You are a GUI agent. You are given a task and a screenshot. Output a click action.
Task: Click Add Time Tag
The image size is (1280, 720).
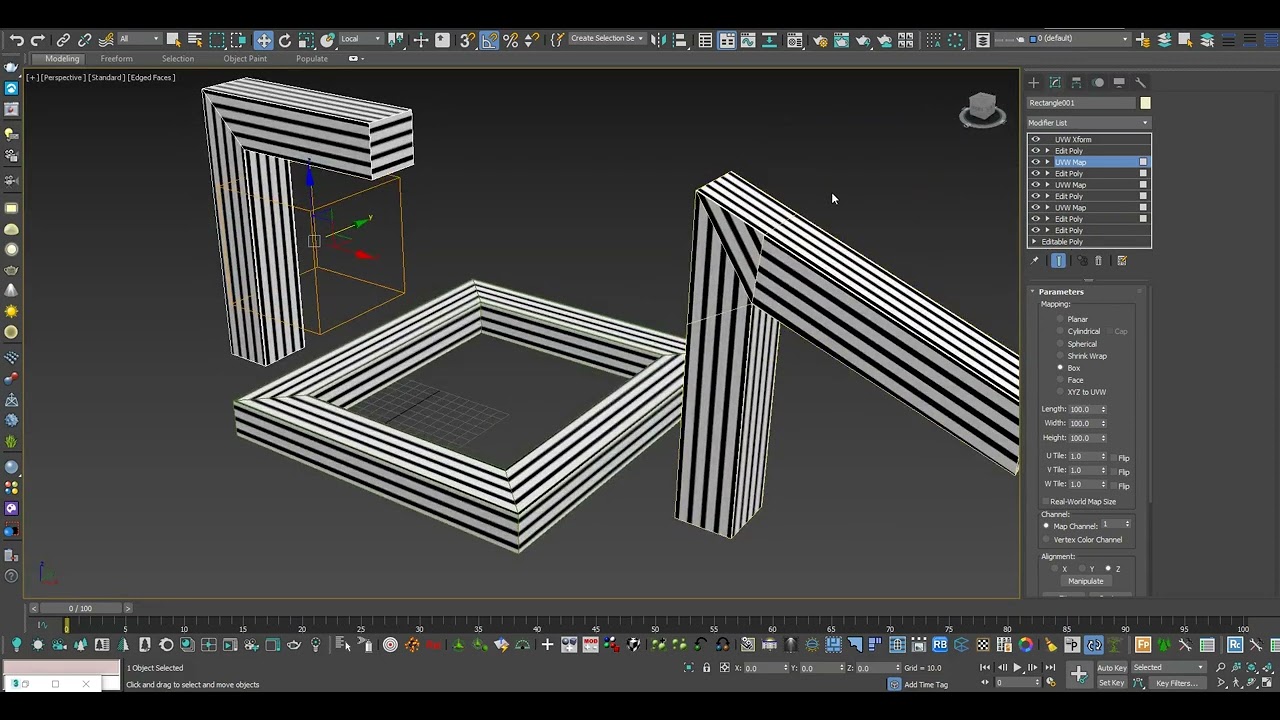click(x=926, y=685)
